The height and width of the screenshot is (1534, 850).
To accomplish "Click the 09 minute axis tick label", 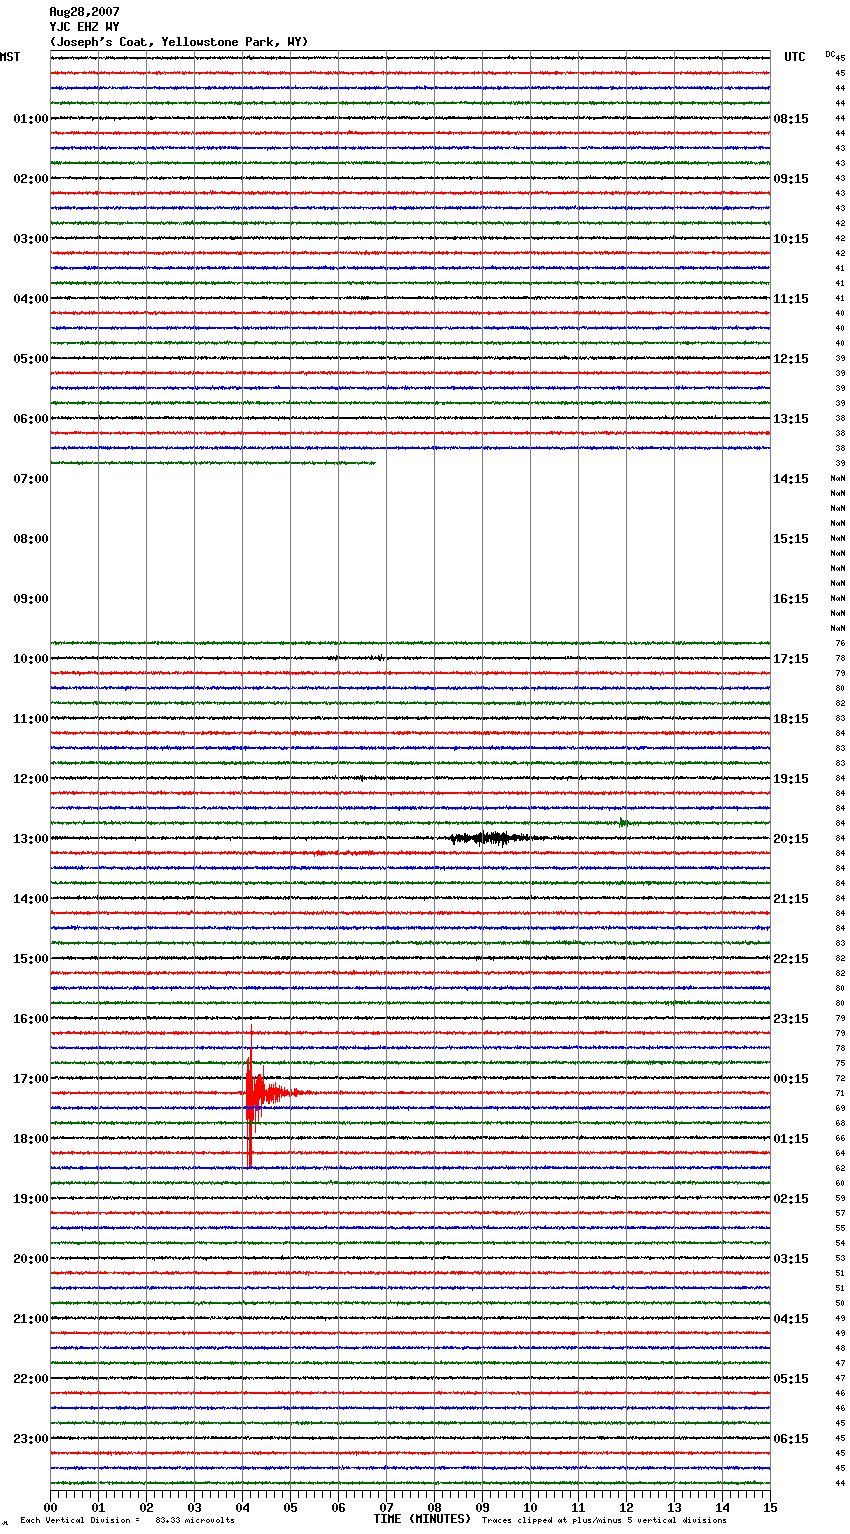I will (482, 1507).
